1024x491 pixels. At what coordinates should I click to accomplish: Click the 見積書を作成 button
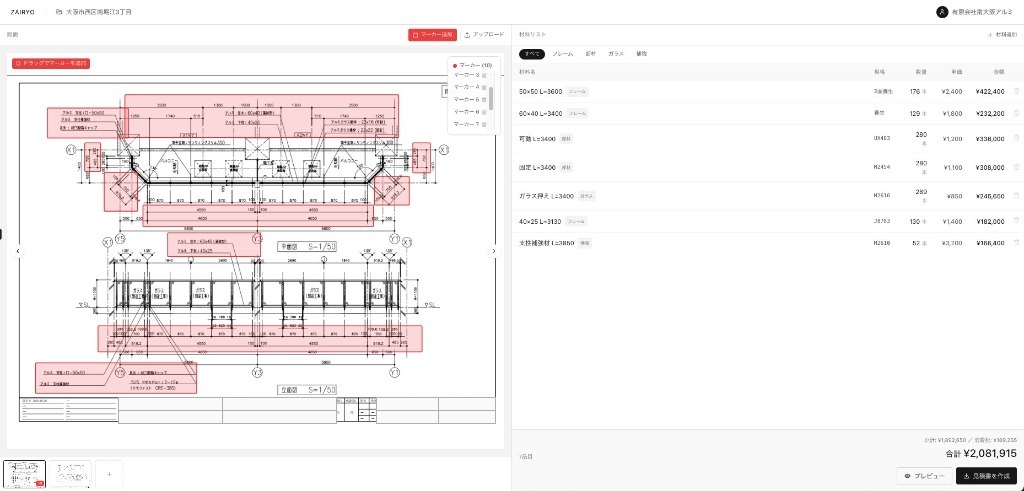pos(986,476)
